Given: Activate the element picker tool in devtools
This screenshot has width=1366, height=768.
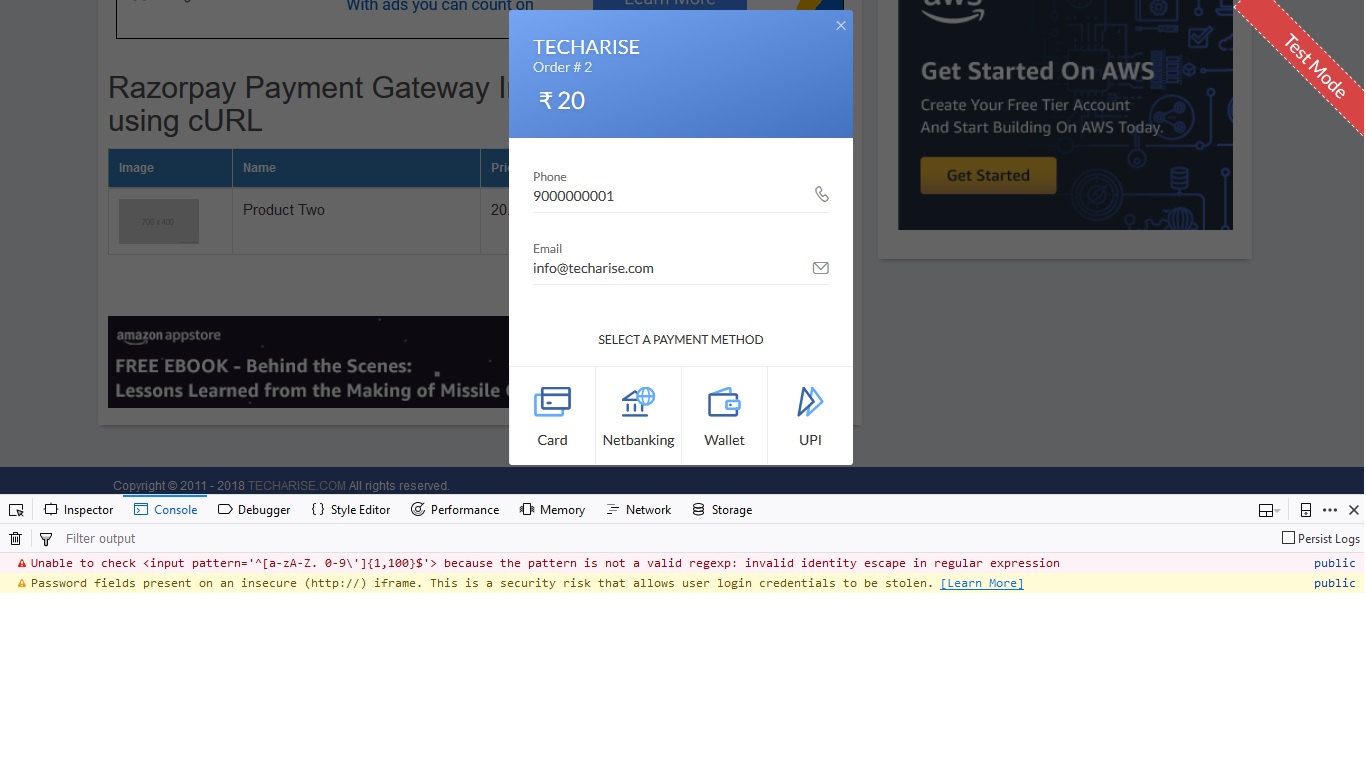Looking at the screenshot, I should point(16,510).
